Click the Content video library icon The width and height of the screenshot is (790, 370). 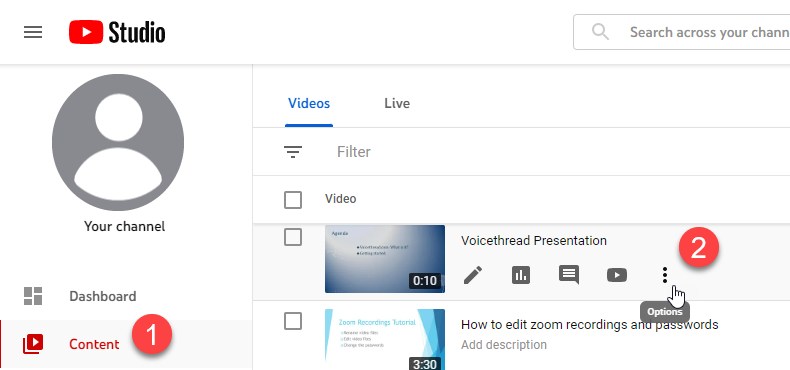tap(33, 344)
